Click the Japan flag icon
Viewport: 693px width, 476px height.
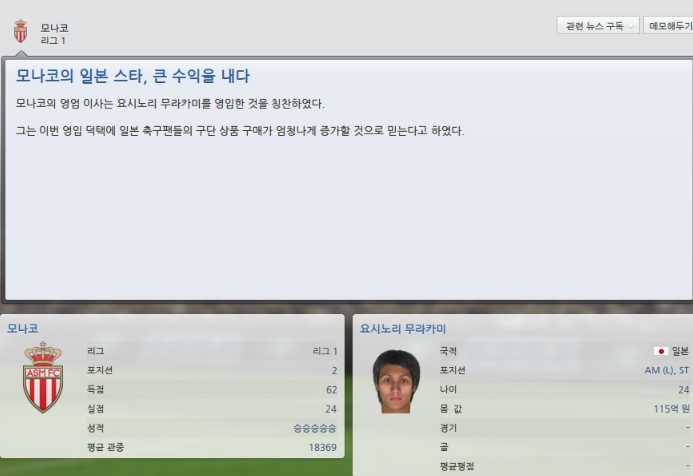[661, 351]
